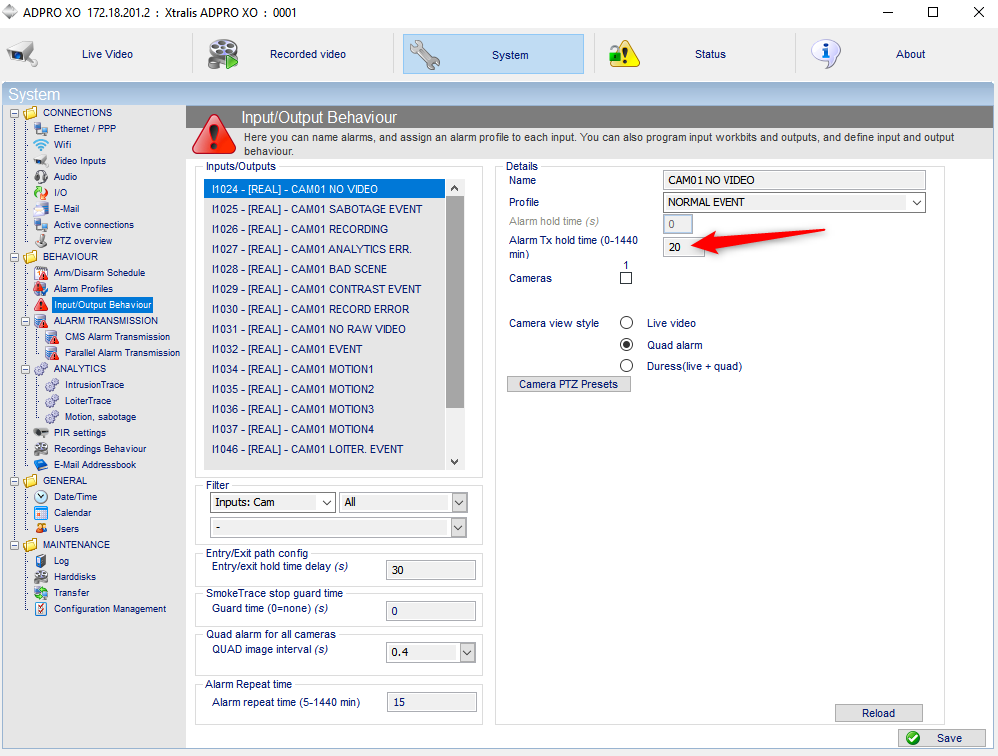Image resolution: width=998 pixels, height=756 pixels.
Task: Tick the Cameras 1 checkbox
Action: point(626,278)
